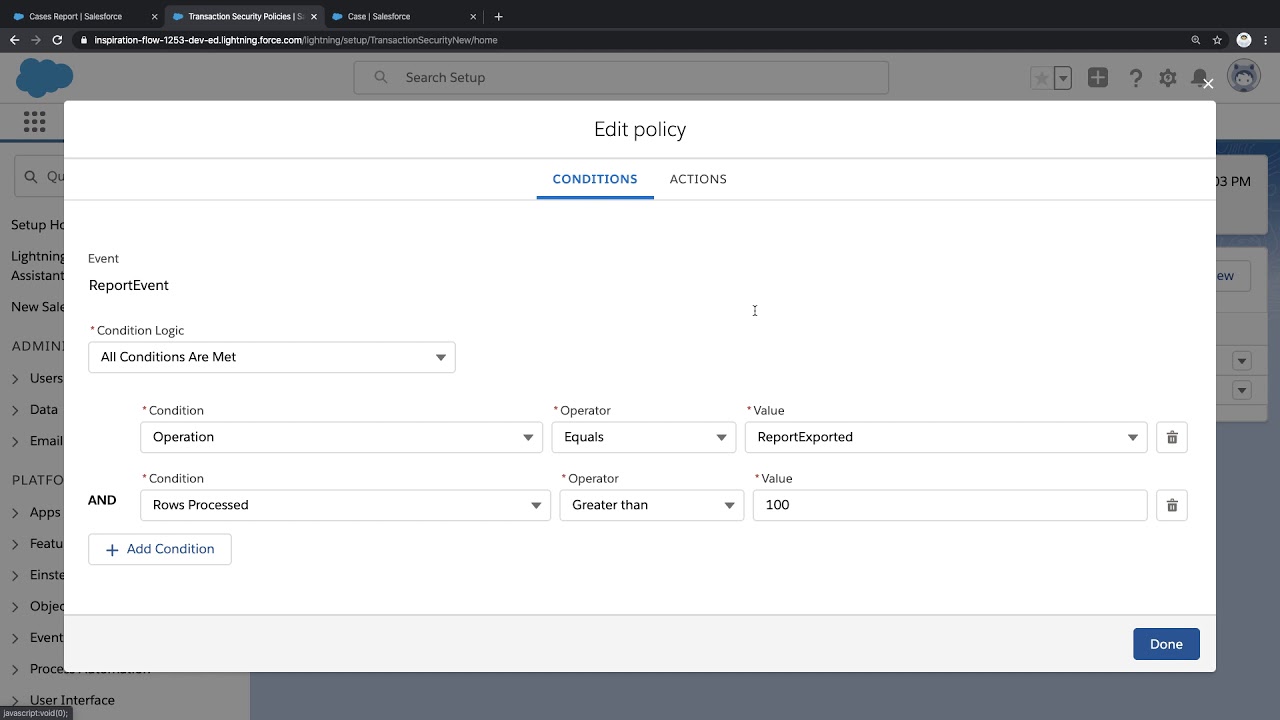Open the Chrome three-dot menu
Viewport: 1280px width, 720px height.
point(1267,40)
